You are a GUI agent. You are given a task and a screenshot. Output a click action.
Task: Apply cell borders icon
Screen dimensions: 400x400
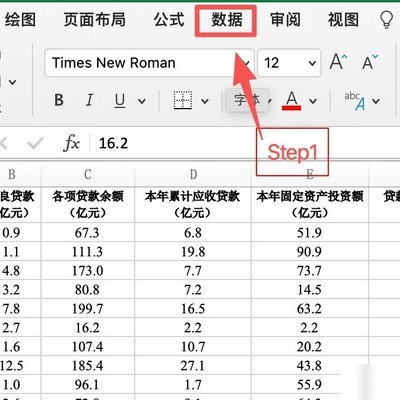click(183, 100)
